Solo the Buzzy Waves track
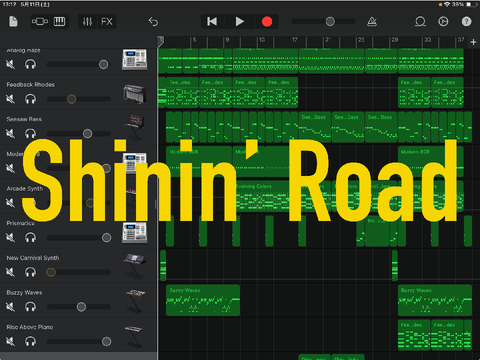 point(30,307)
